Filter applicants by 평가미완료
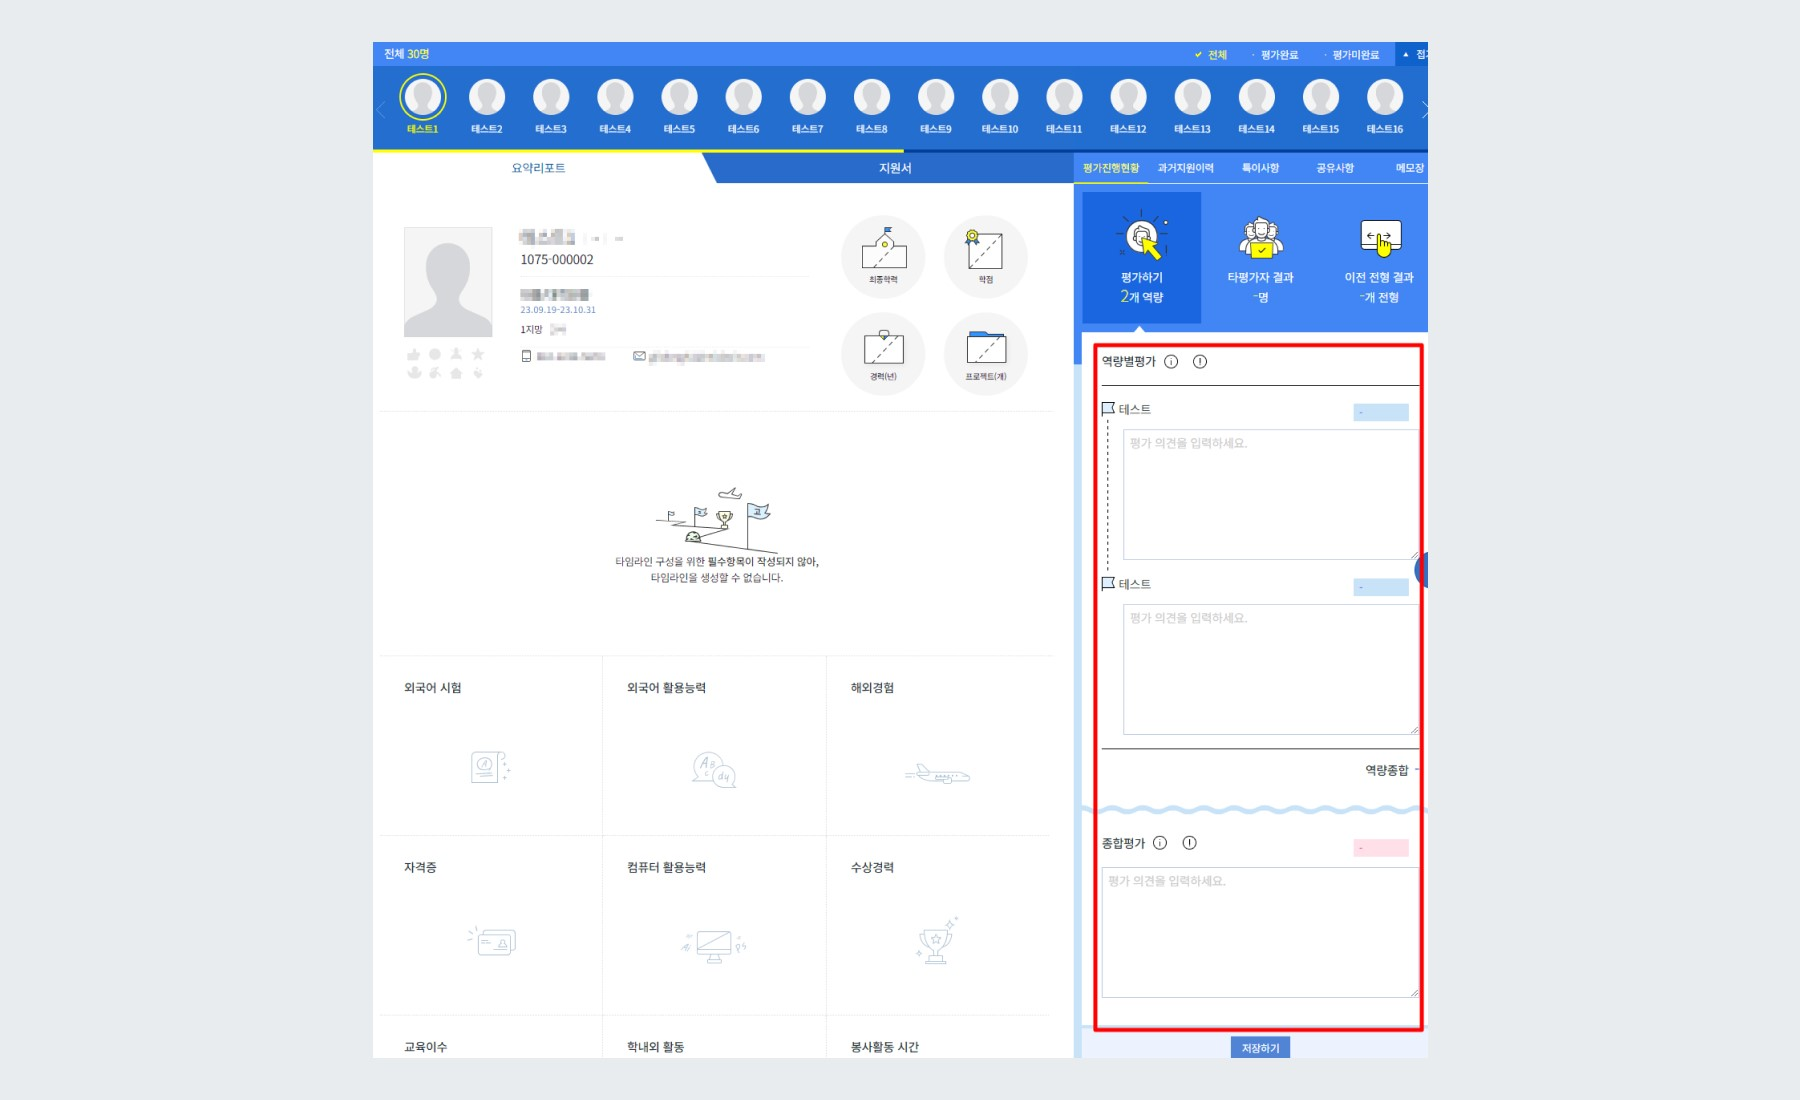This screenshot has width=1800, height=1100. [x=1352, y=55]
